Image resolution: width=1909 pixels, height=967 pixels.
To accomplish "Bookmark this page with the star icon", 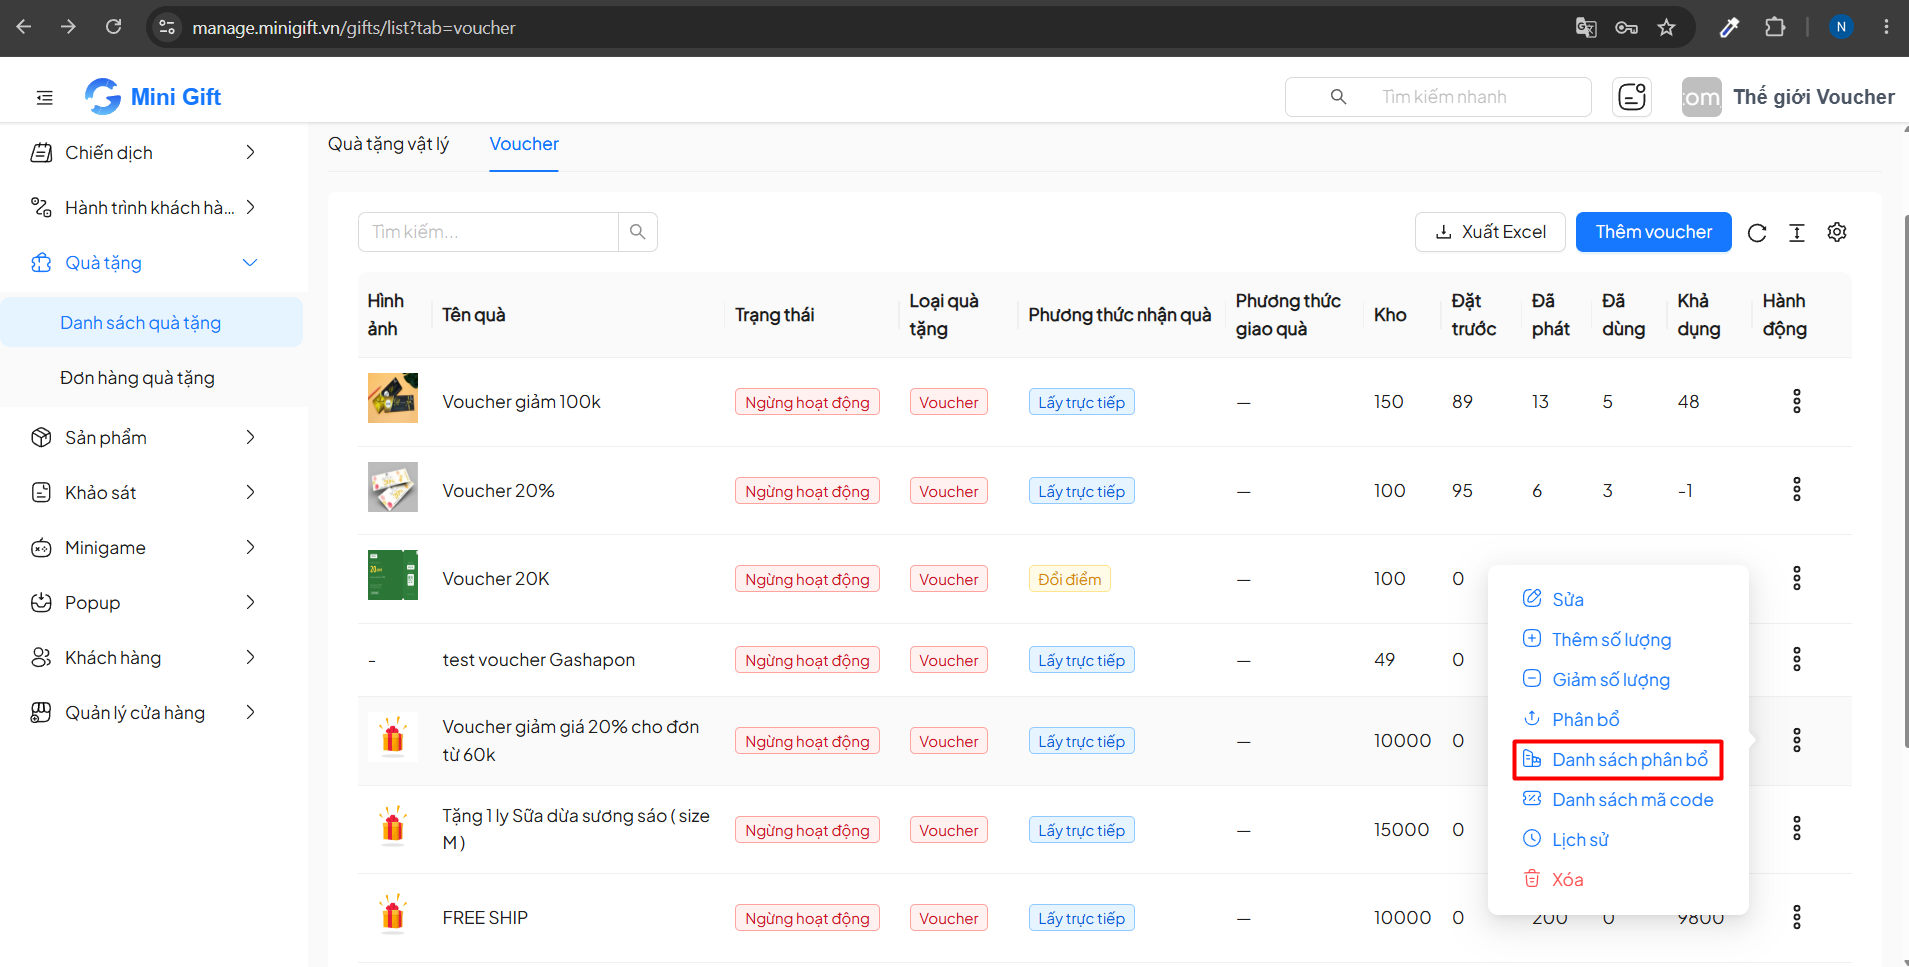I will tap(1666, 27).
